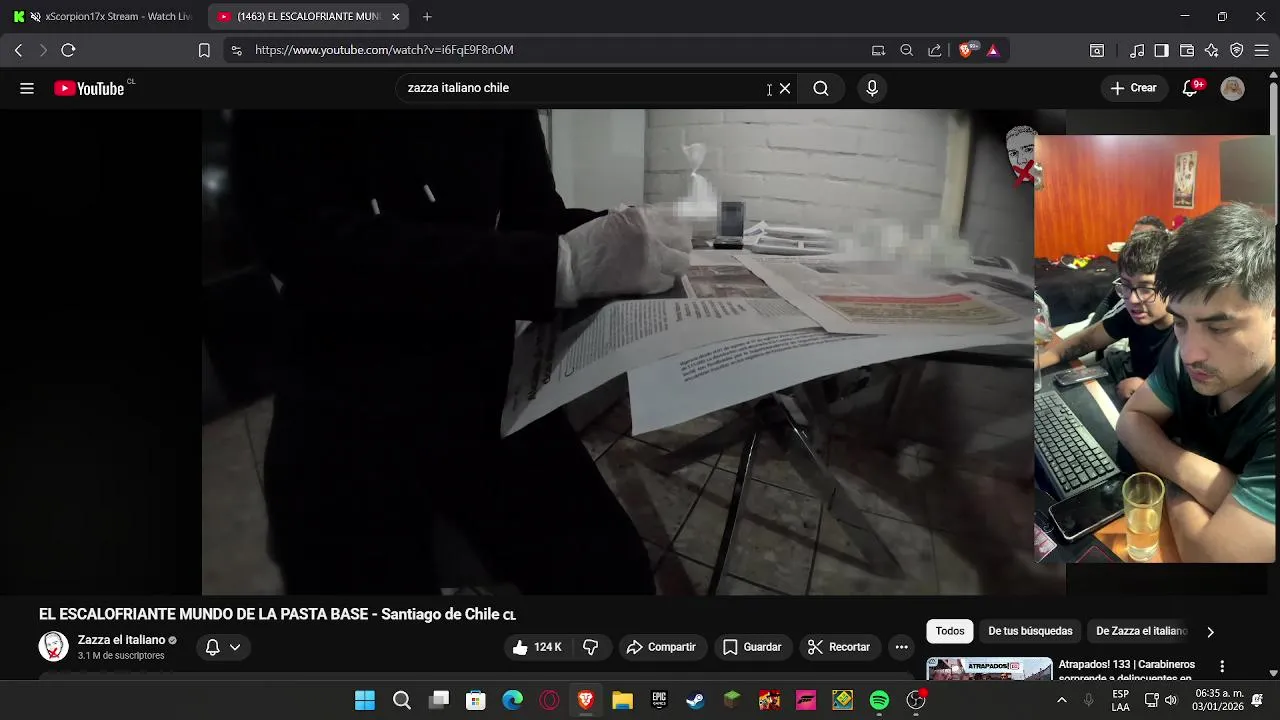Open Microsoft Edge from taskbar
The width and height of the screenshot is (1280, 720).
point(512,700)
